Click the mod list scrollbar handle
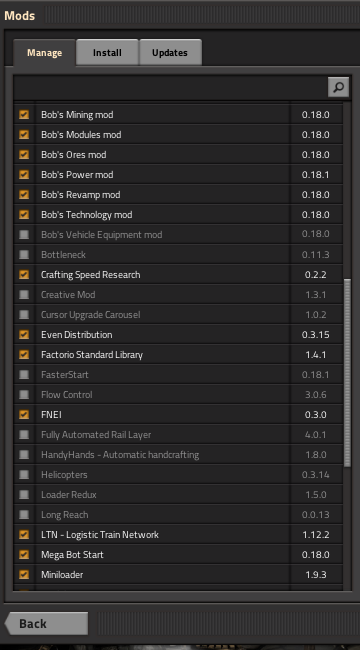Image resolution: width=360 pixels, height=650 pixels. [347, 373]
